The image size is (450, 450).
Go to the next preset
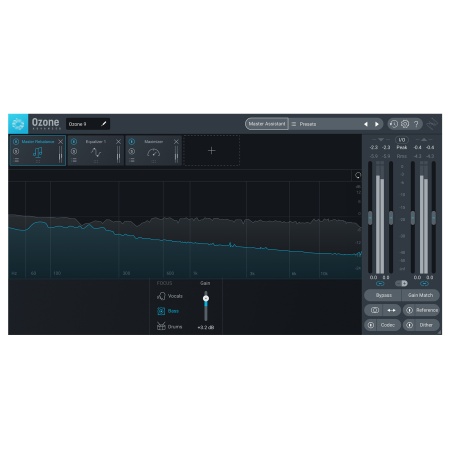click(x=377, y=124)
